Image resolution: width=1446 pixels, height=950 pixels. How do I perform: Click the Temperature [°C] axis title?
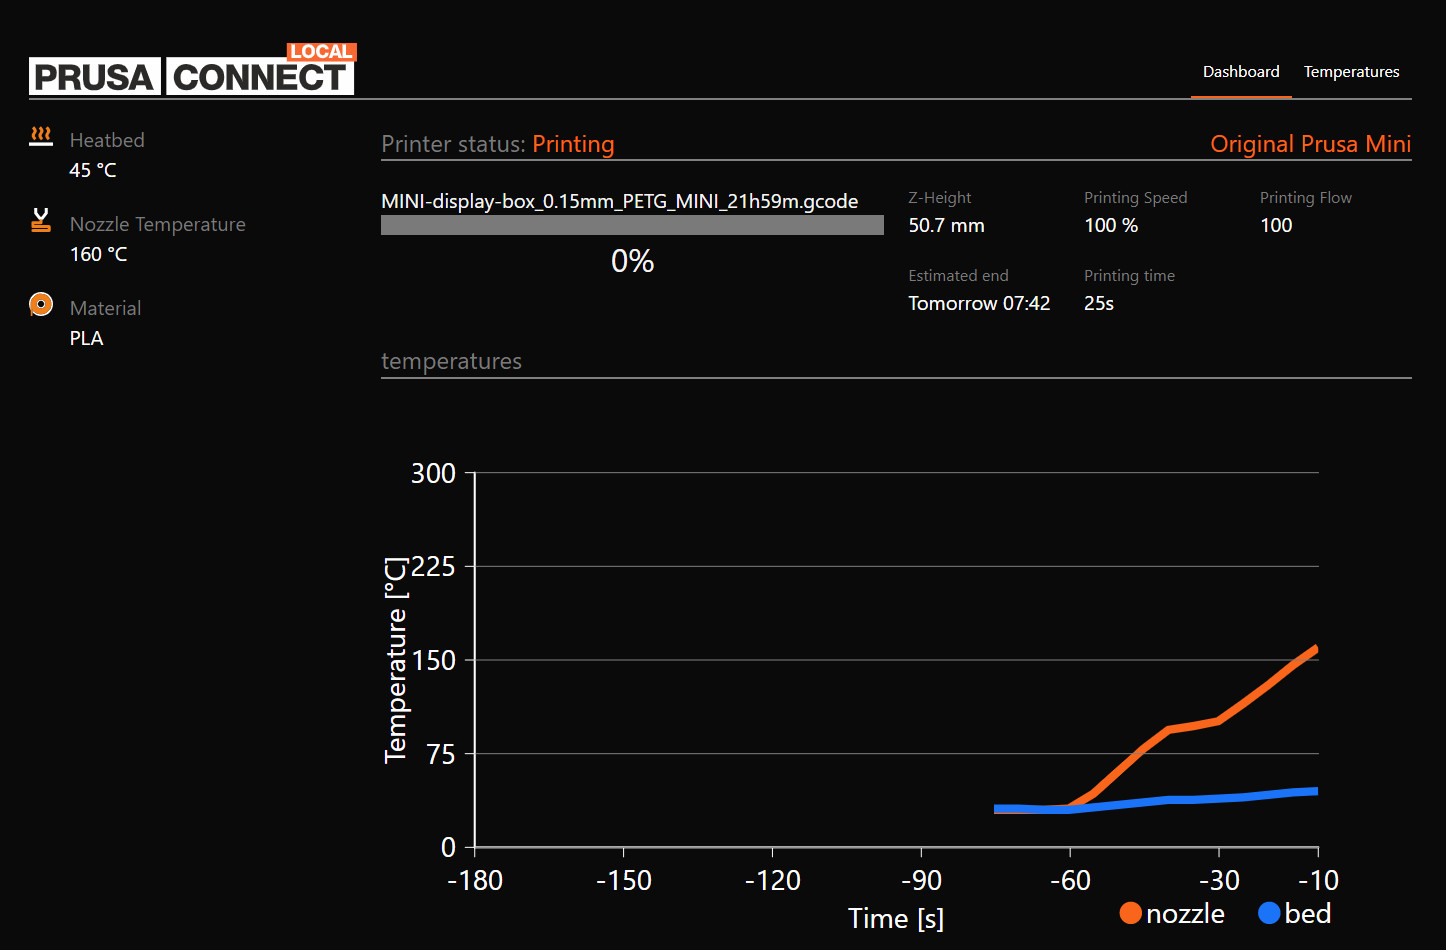click(x=396, y=660)
